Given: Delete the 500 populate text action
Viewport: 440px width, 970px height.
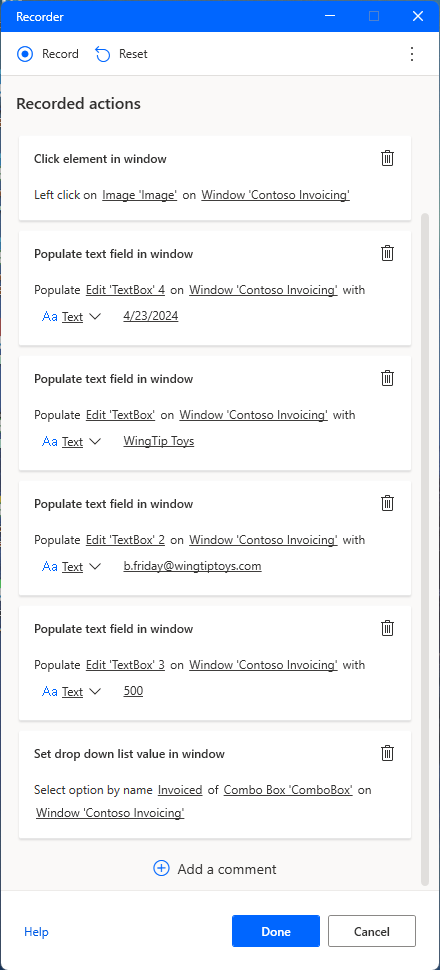Looking at the screenshot, I should tap(387, 628).
